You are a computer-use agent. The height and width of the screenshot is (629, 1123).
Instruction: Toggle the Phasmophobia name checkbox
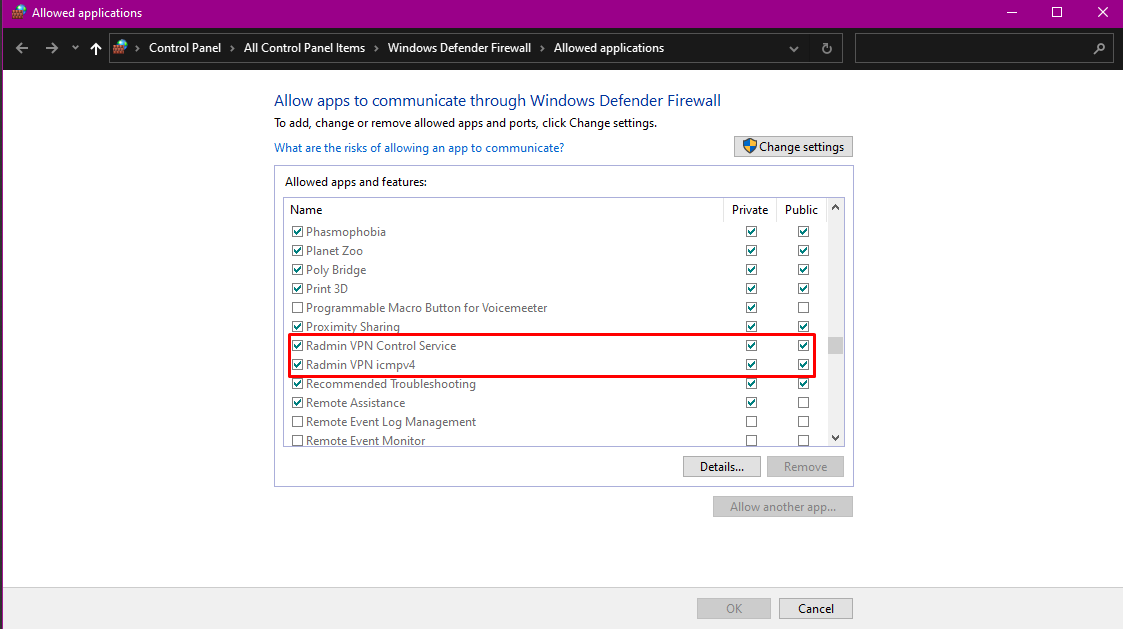(x=297, y=231)
